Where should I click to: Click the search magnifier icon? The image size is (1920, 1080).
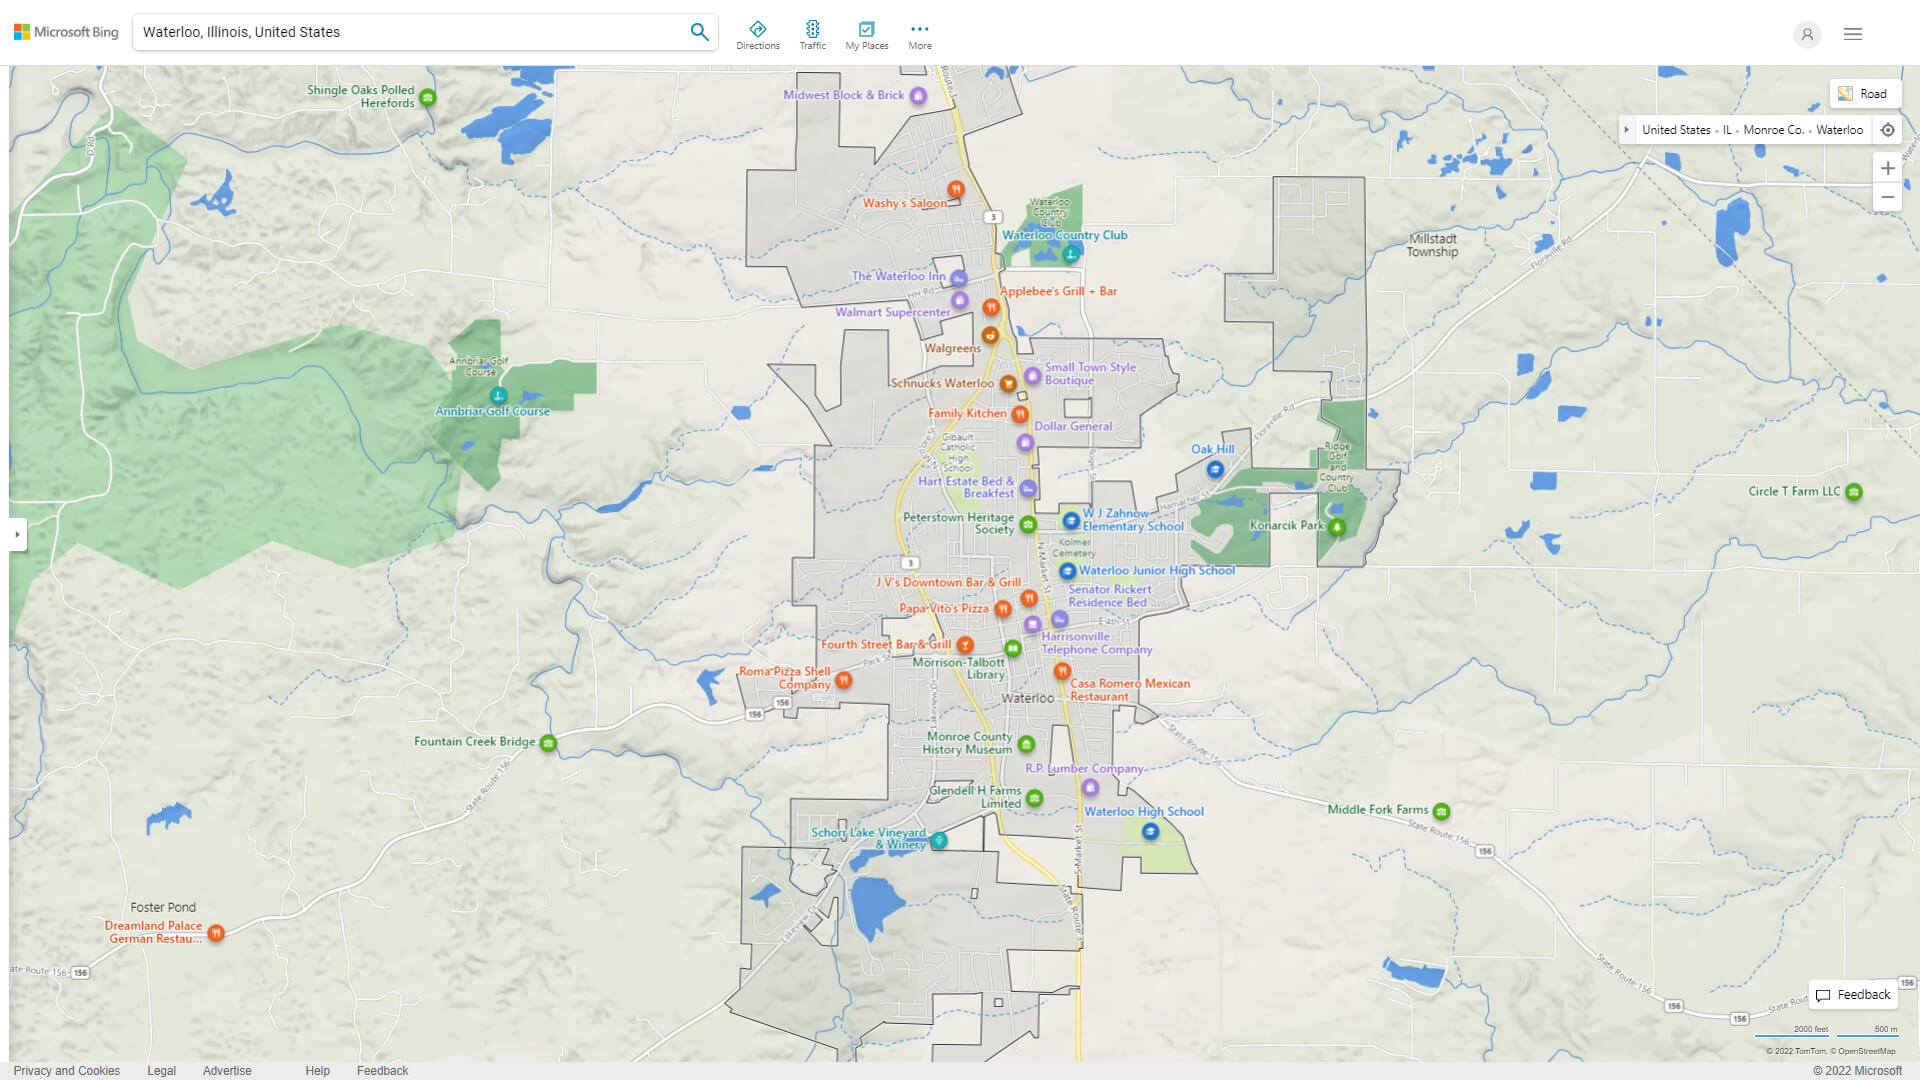click(699, 32)
